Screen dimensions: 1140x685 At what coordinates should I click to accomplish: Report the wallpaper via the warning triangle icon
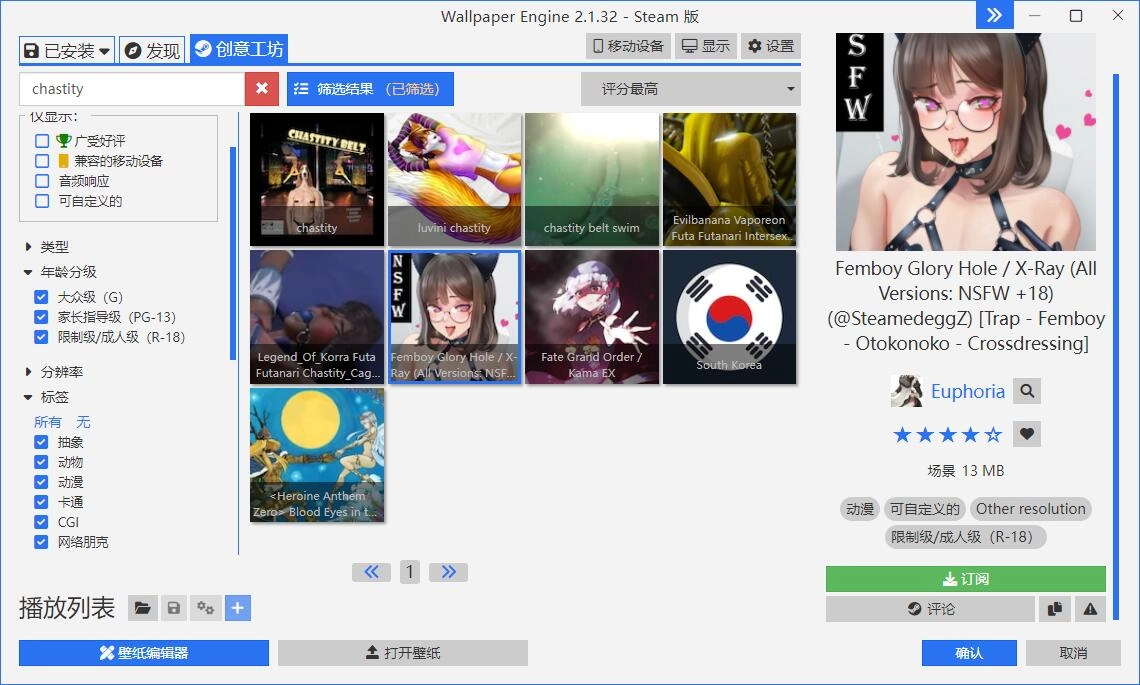coord(1090,609)
